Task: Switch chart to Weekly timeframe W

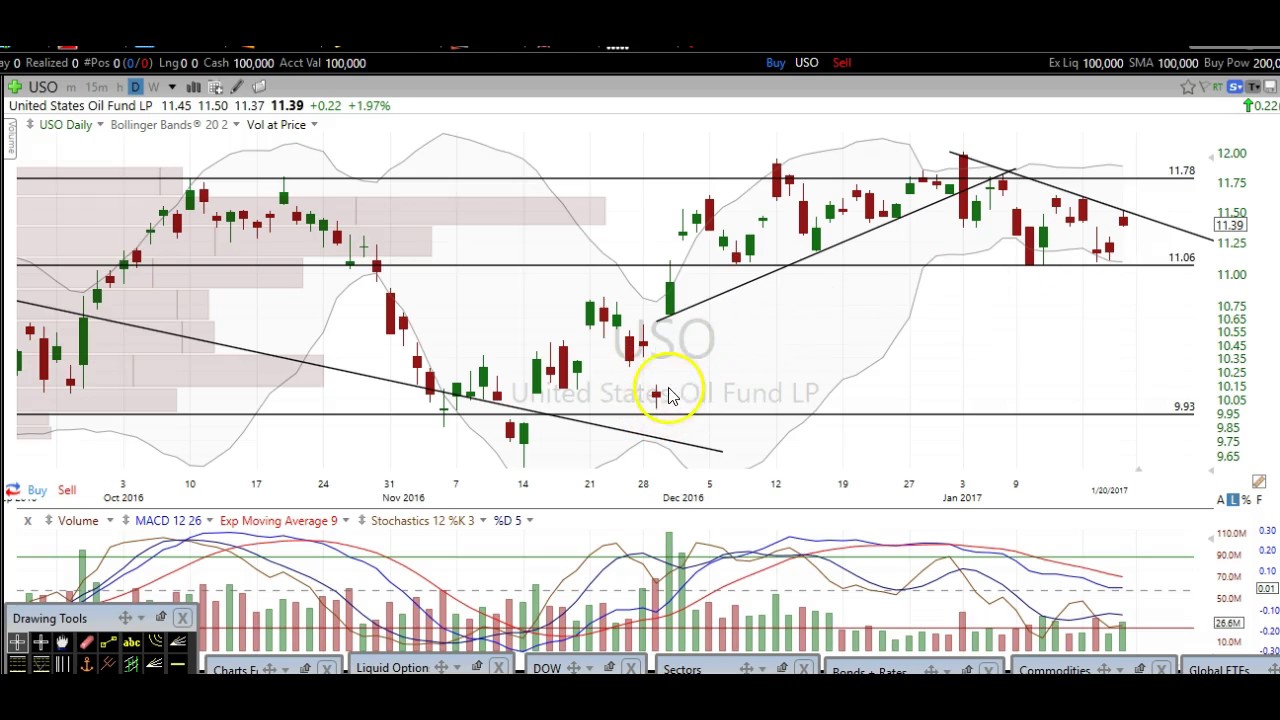Action: 153,87
